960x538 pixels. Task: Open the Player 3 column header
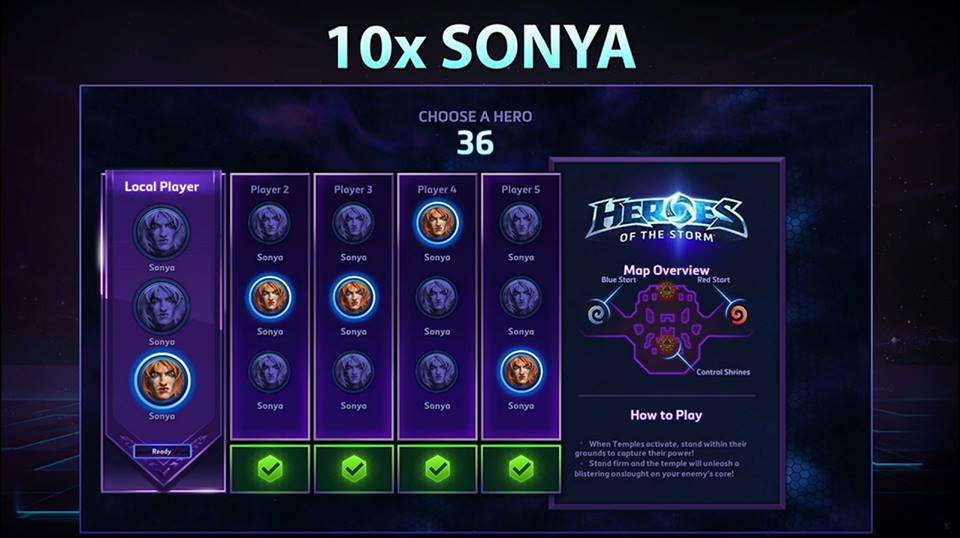(353, 190)
